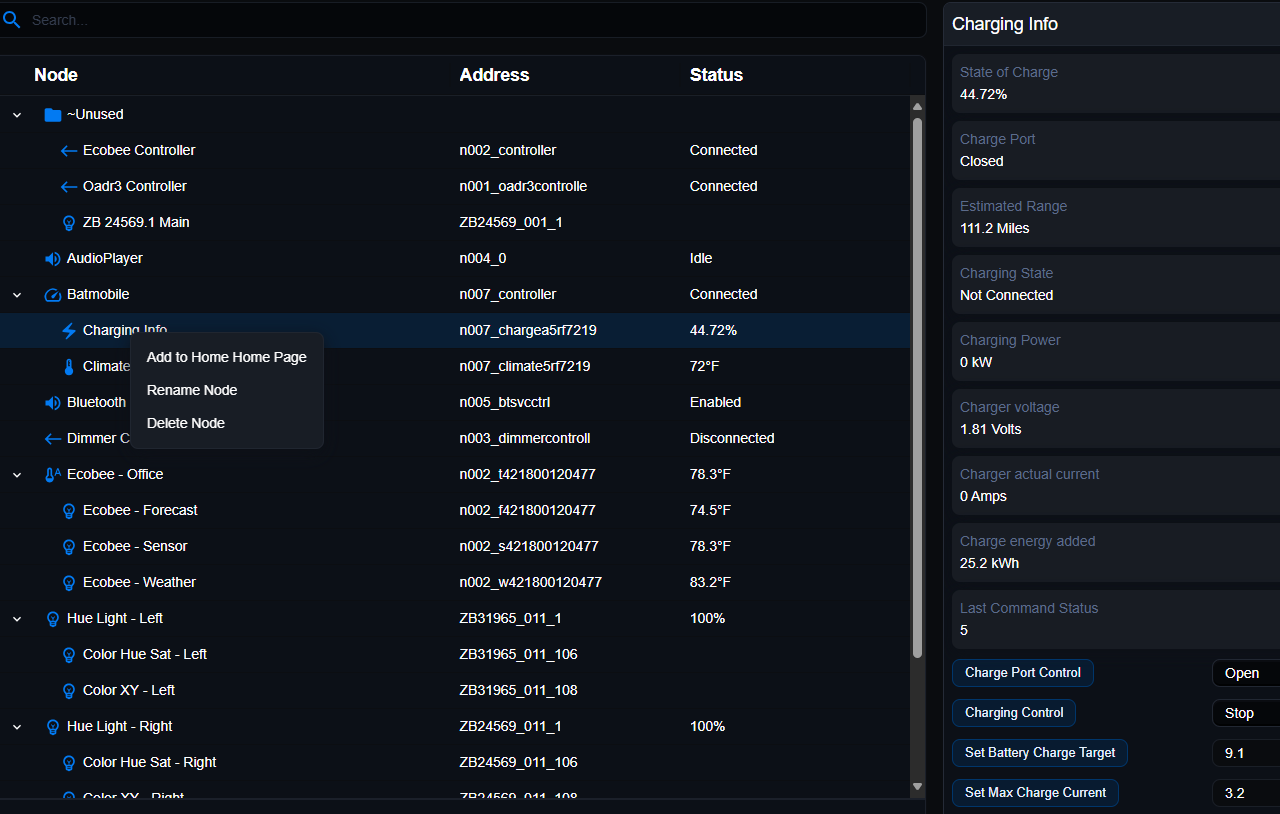Click the lightning bolt icon on Charging Info
1280x814 pixels.
[68, 330]
